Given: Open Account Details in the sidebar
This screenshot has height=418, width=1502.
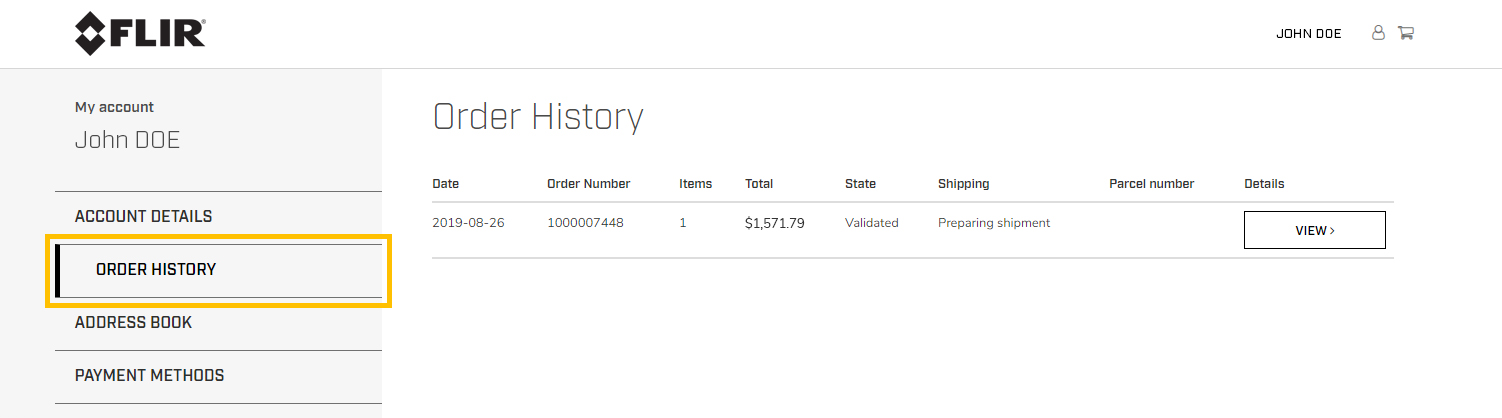Looking at the screenshot, I should (143, 216).
